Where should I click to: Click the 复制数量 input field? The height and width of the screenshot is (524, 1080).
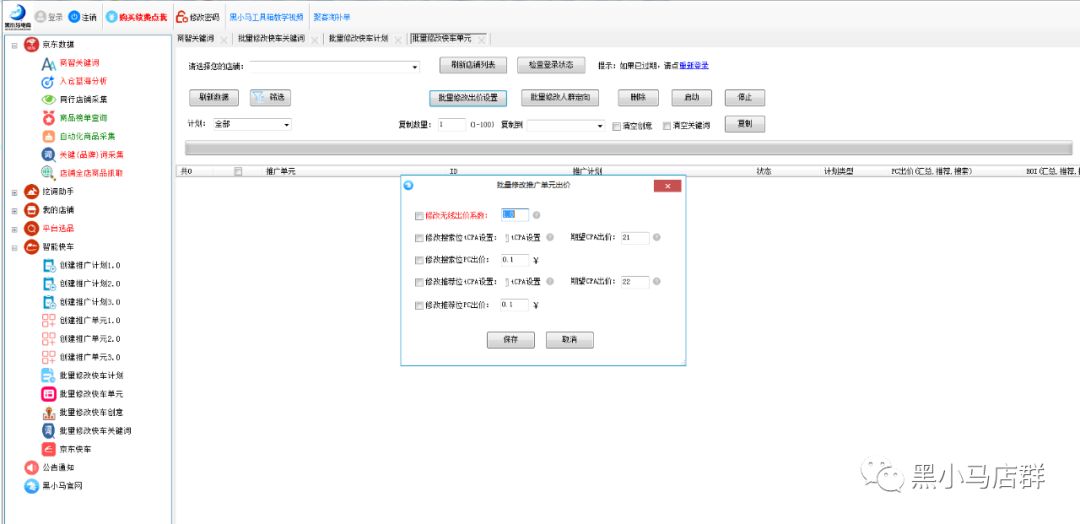click(452, 125)
